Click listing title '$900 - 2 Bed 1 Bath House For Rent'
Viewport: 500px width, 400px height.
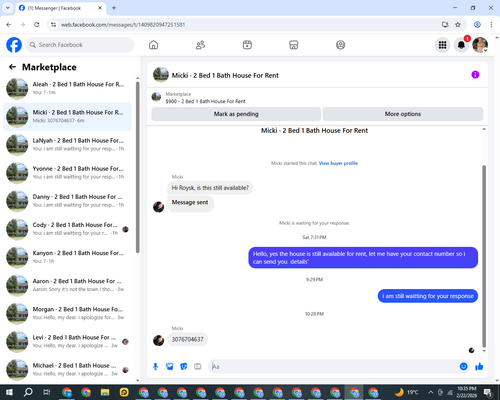(205, 101)
